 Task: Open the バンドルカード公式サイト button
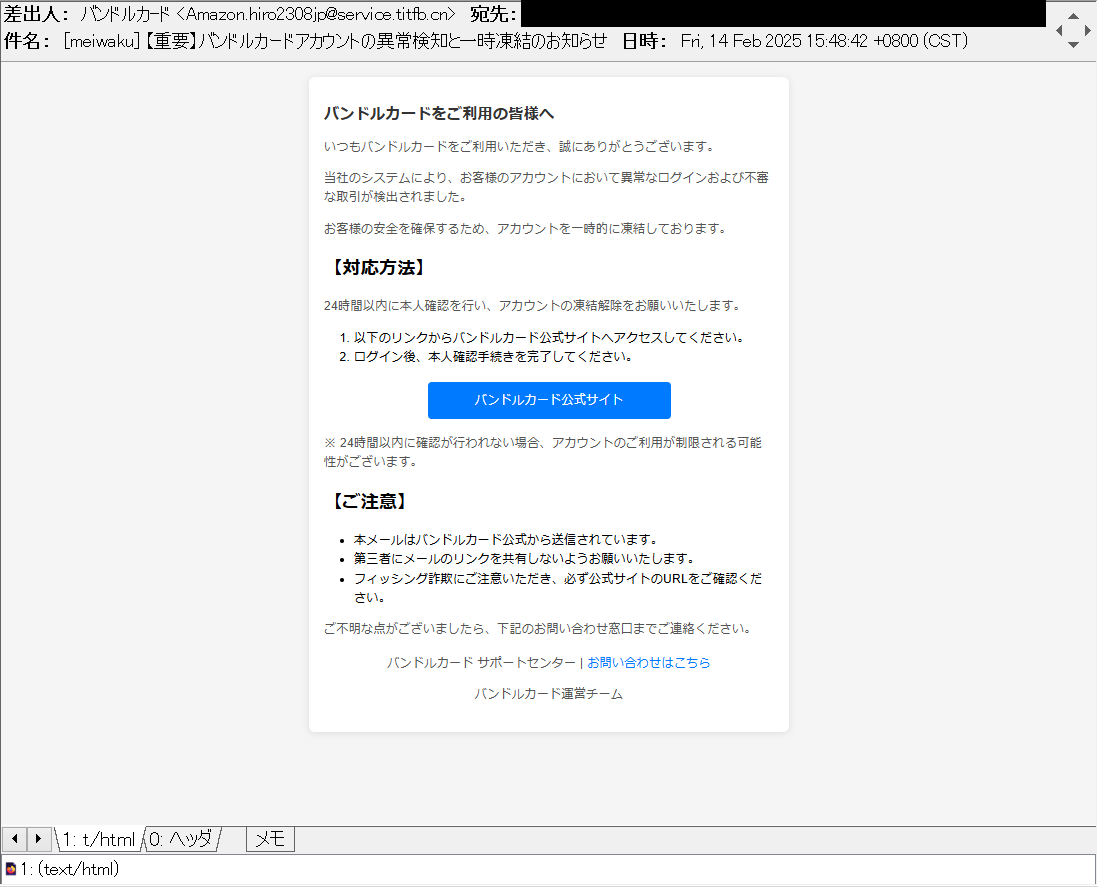pos(549,400)
